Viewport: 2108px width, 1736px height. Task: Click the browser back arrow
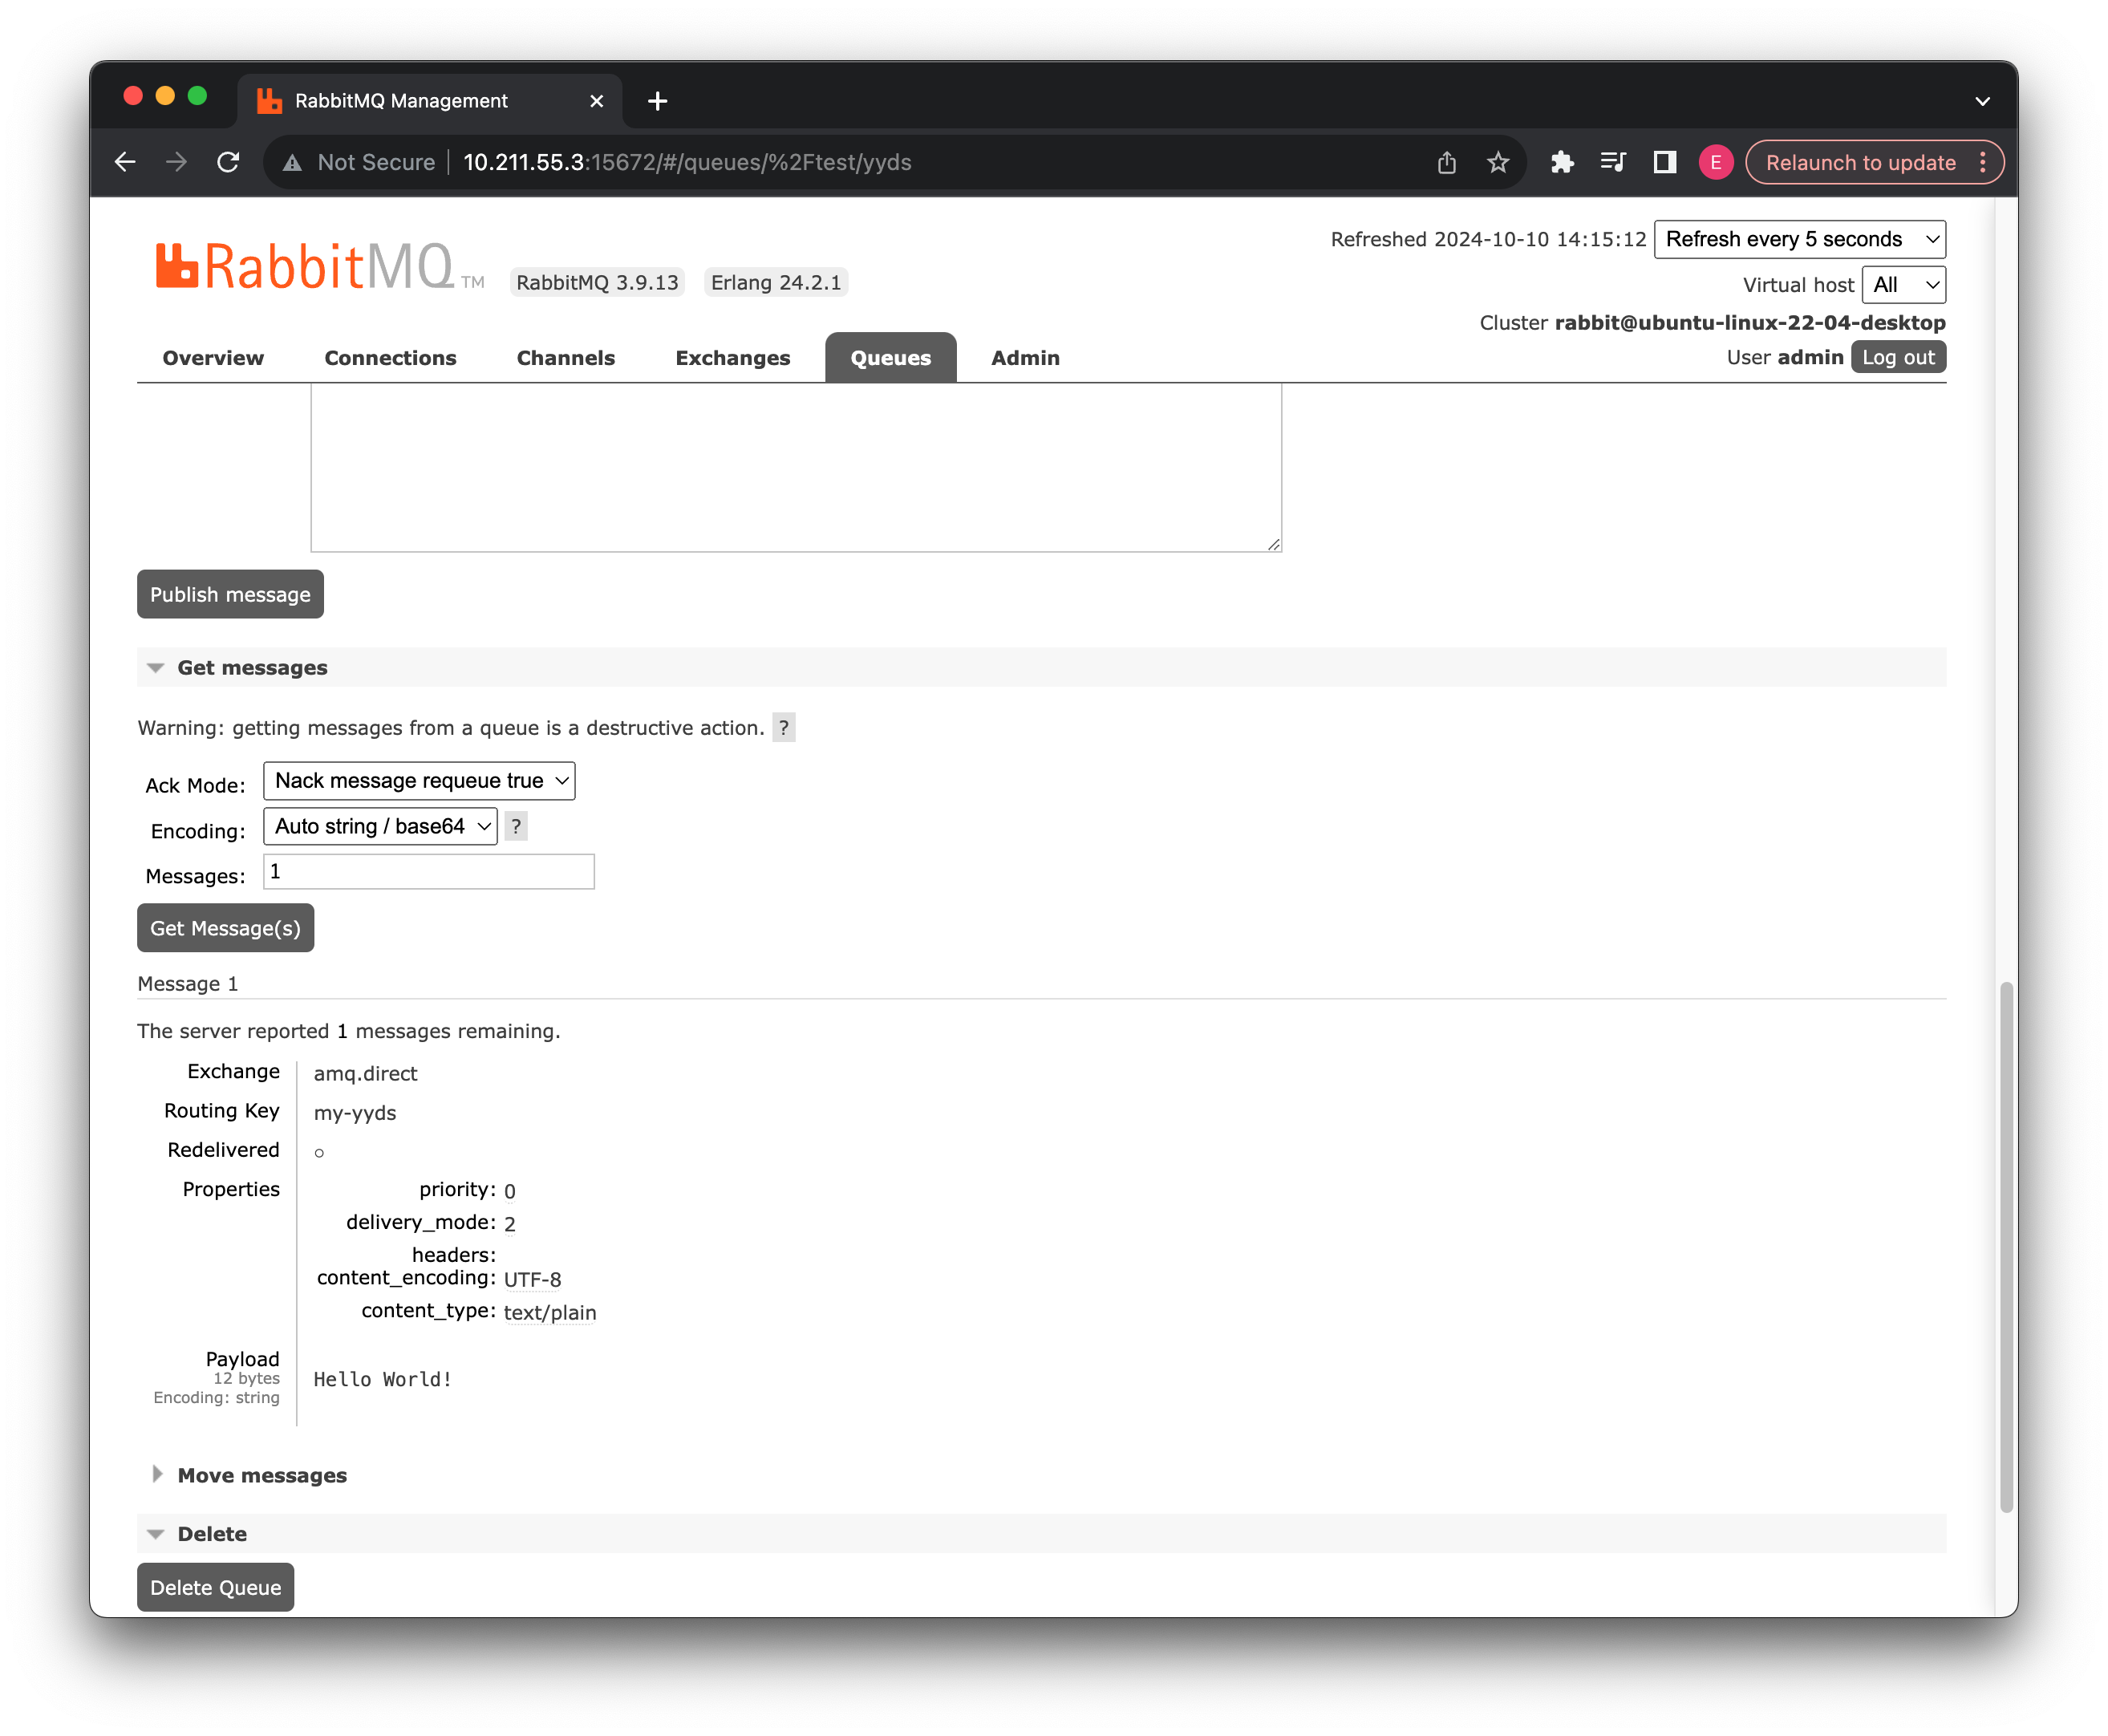click(125, 162)
